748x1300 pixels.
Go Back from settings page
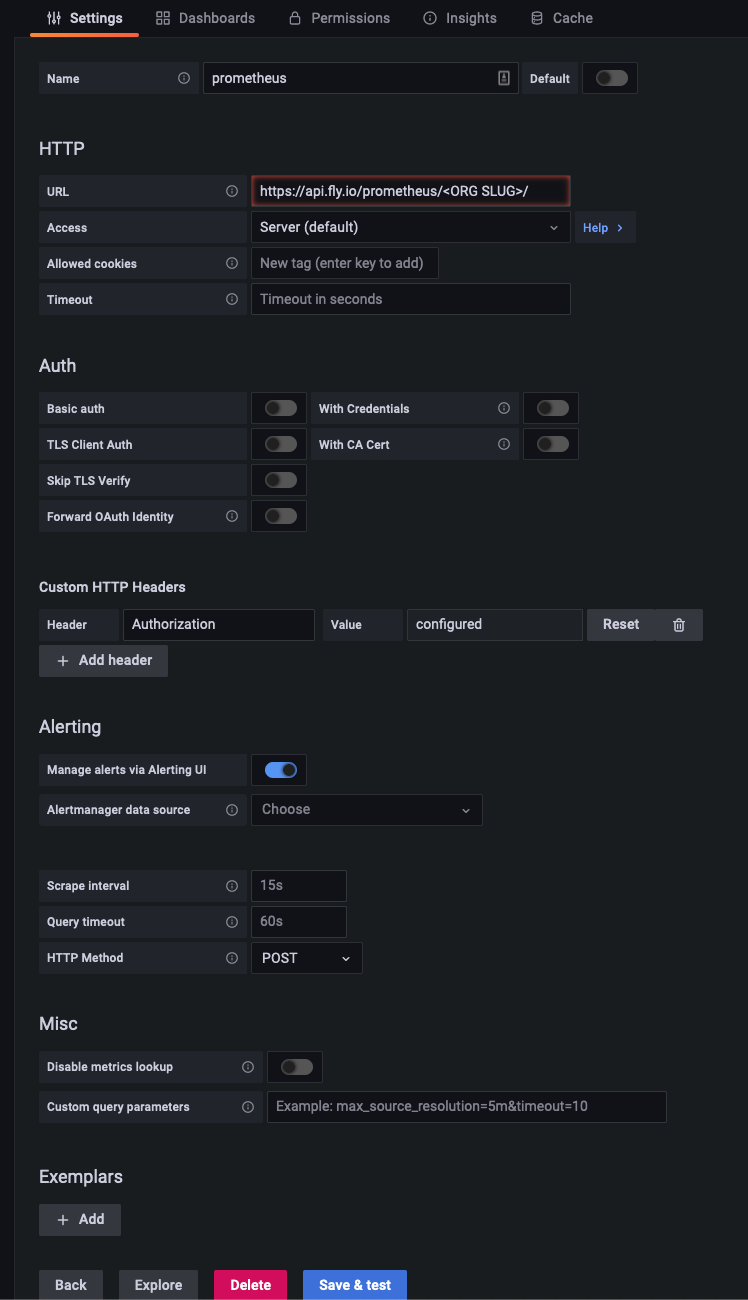point(71,1285)
